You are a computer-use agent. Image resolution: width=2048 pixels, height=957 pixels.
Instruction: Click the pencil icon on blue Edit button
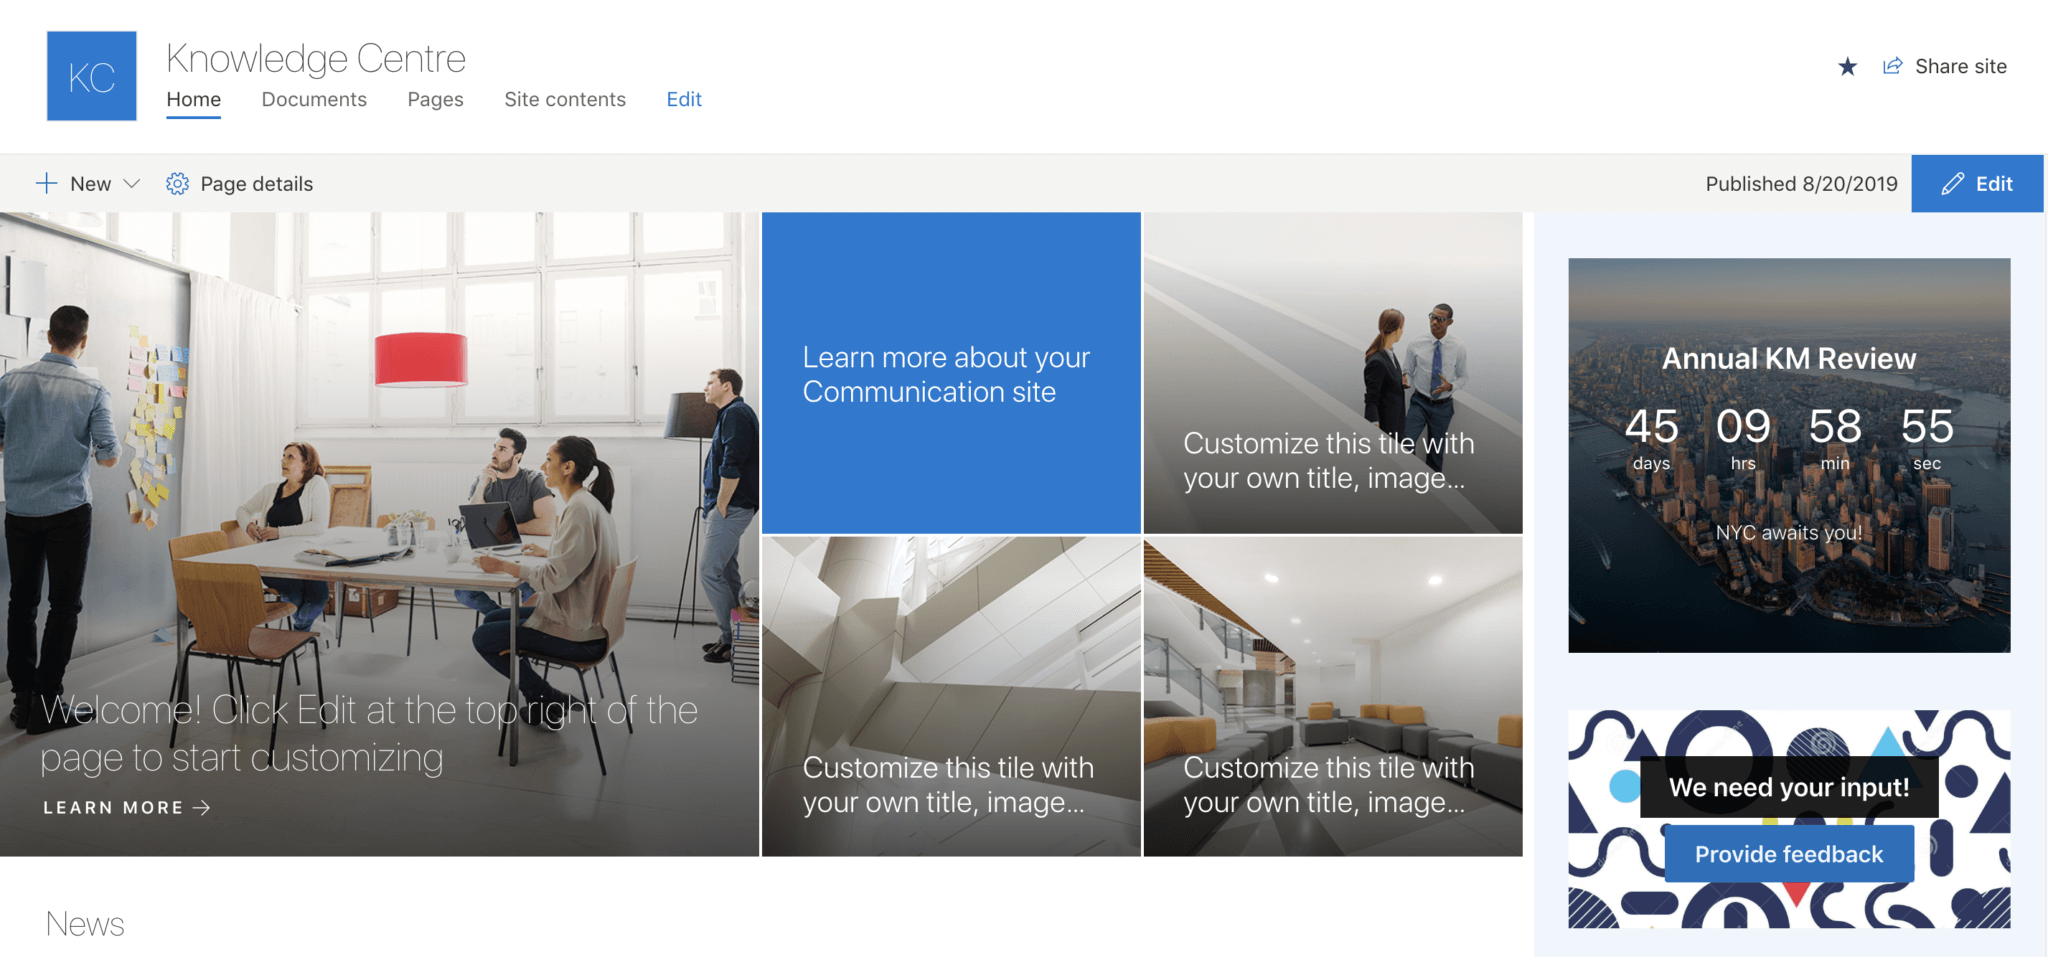(1952, 184)
